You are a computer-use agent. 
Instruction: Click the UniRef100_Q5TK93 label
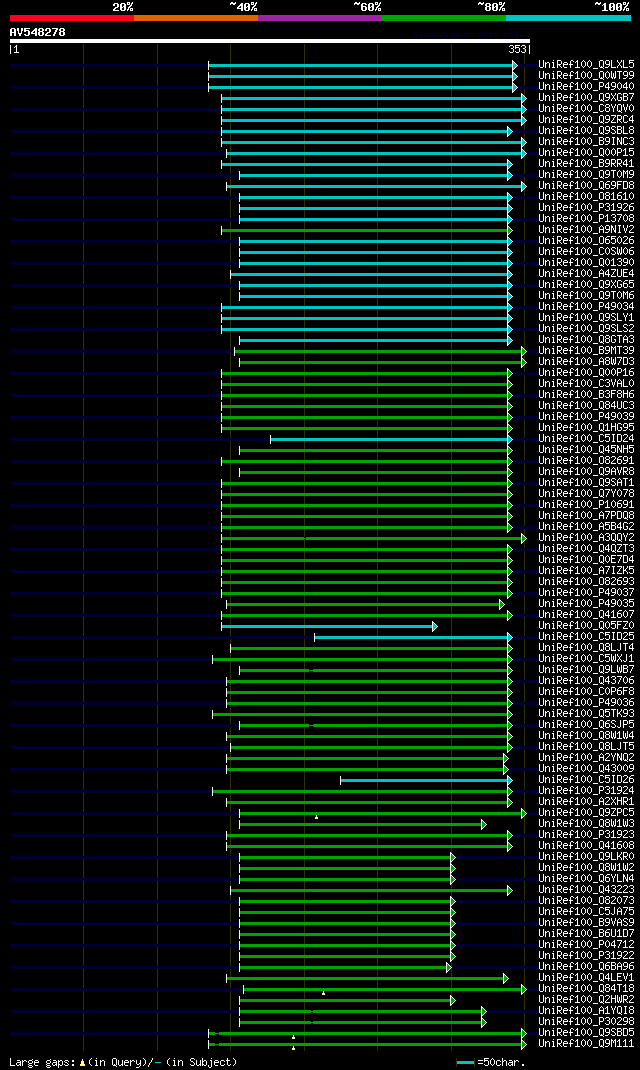point(586,713)
